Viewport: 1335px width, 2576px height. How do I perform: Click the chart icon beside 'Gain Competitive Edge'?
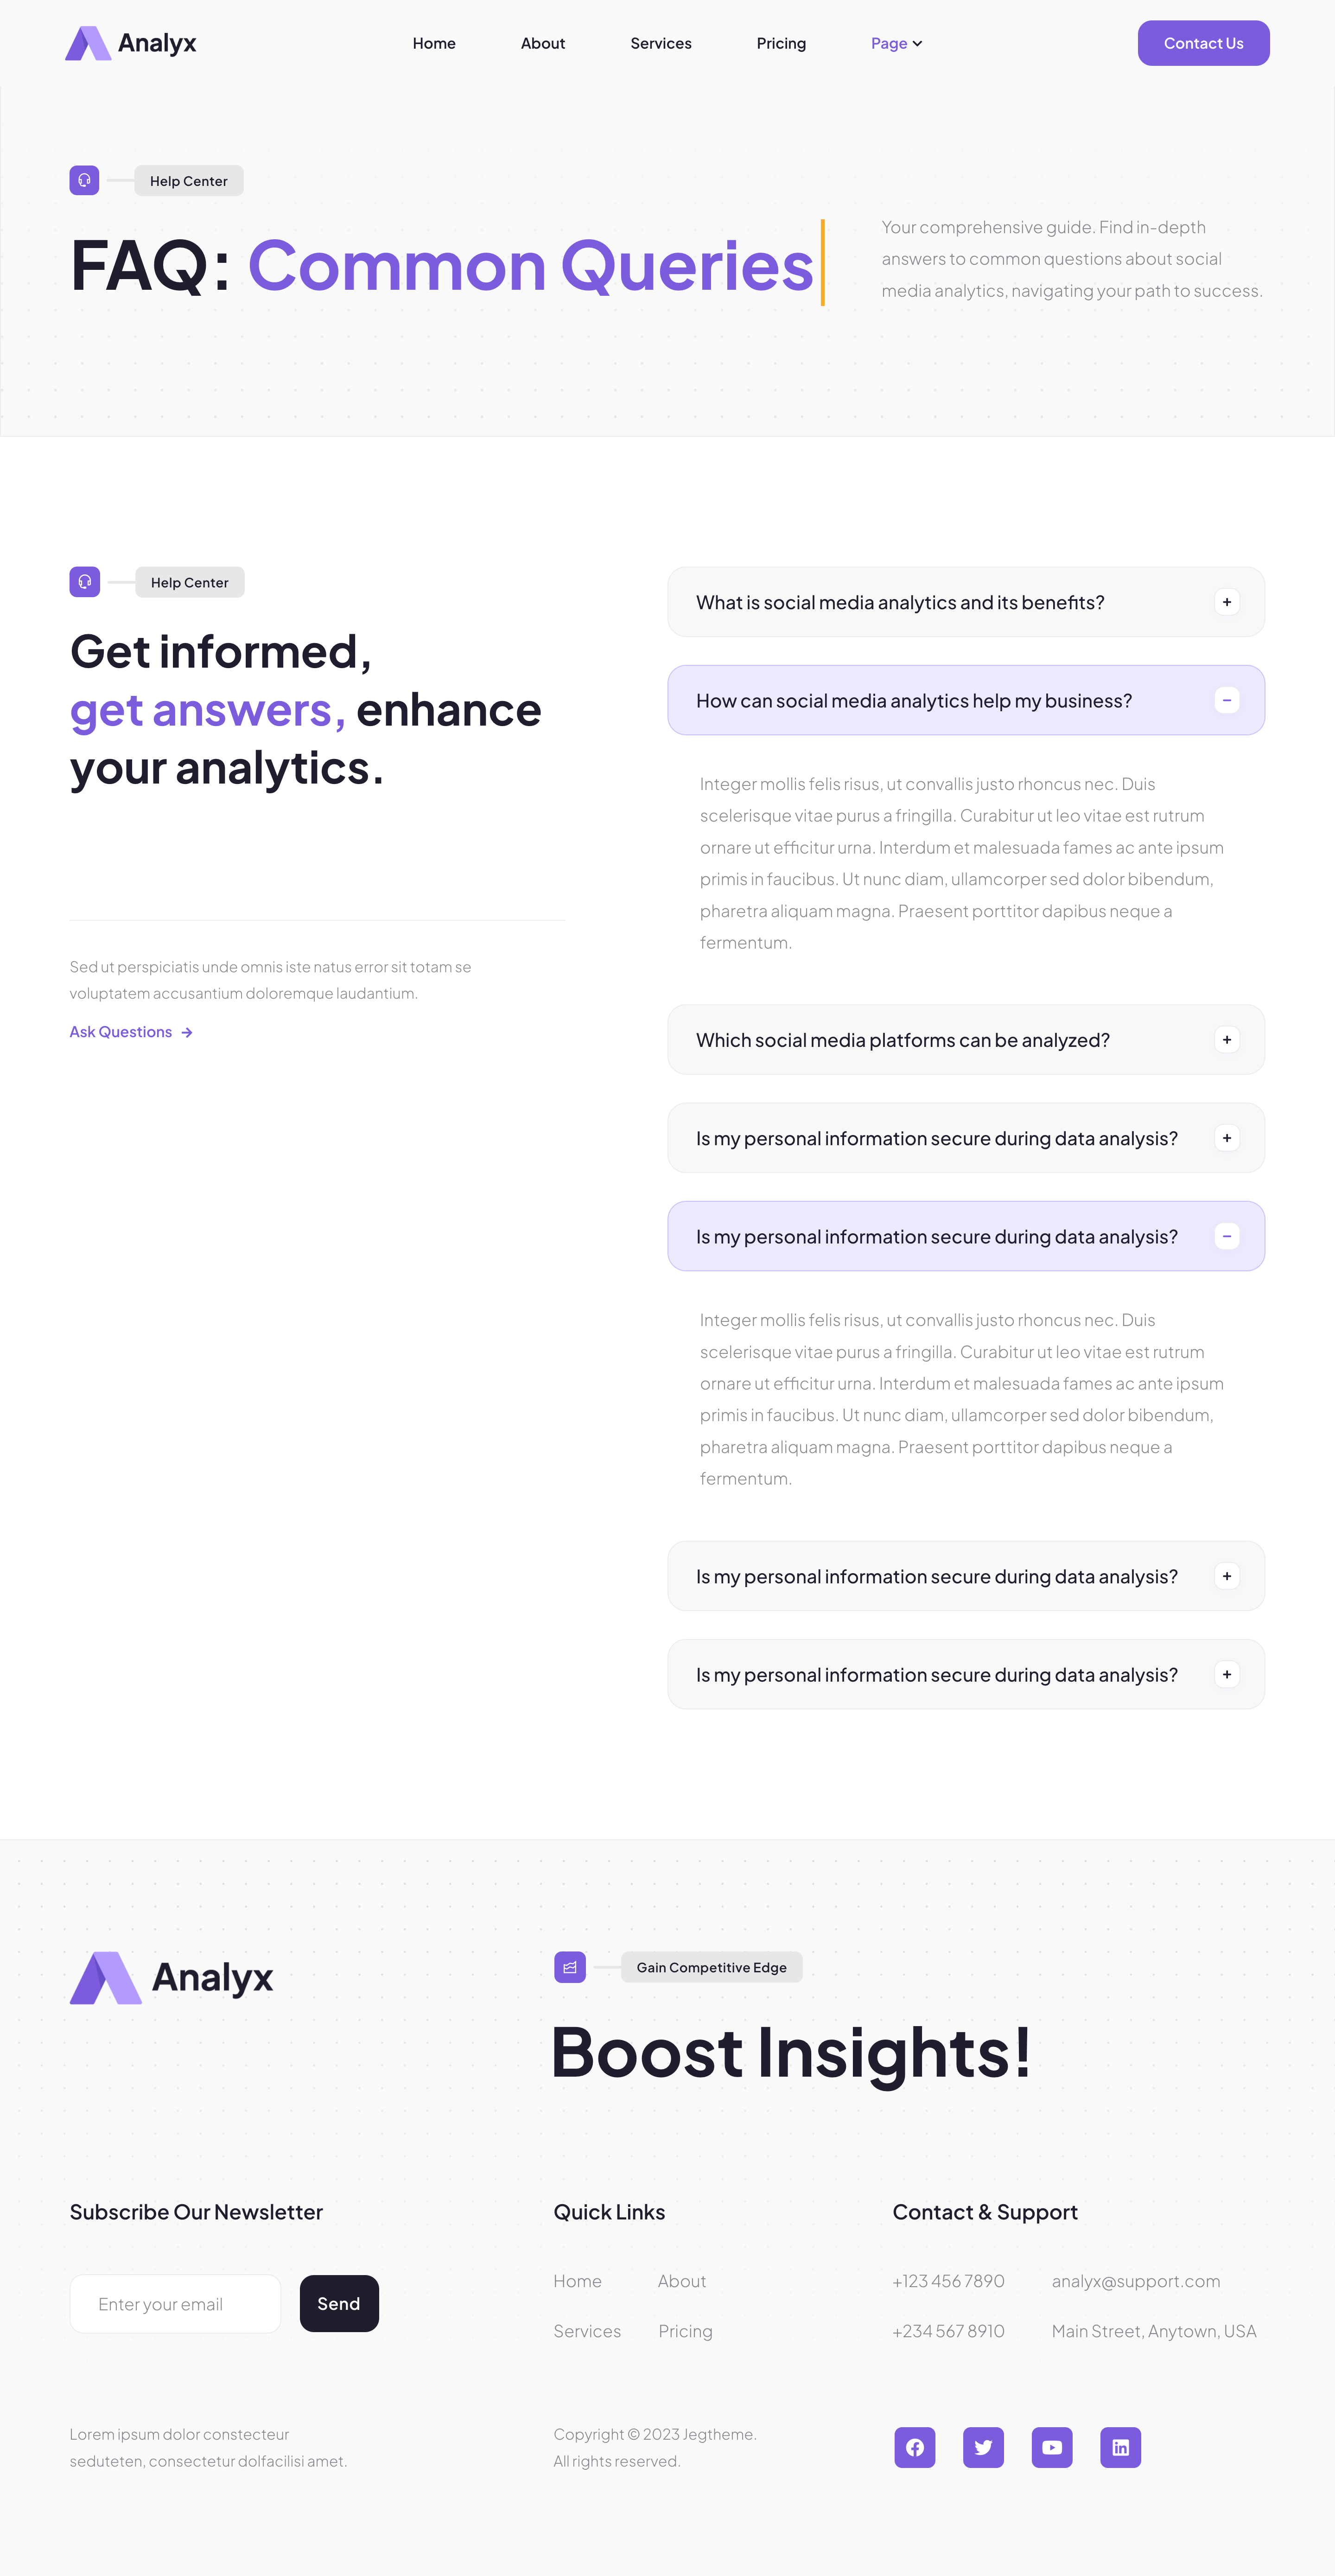coord(570,1967)
